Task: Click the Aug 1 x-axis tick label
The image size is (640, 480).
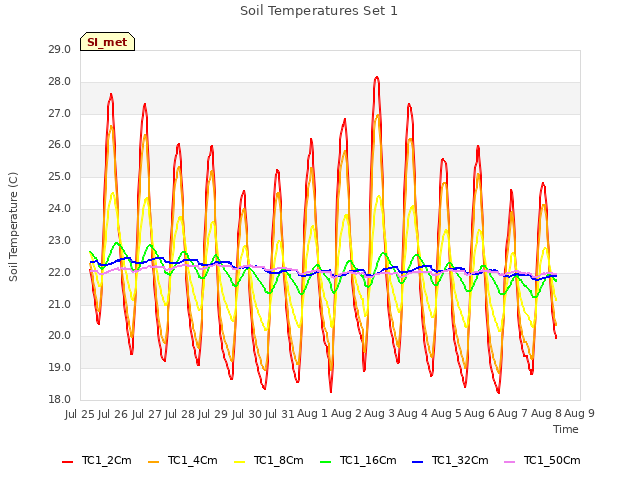Action: (313, 413)
